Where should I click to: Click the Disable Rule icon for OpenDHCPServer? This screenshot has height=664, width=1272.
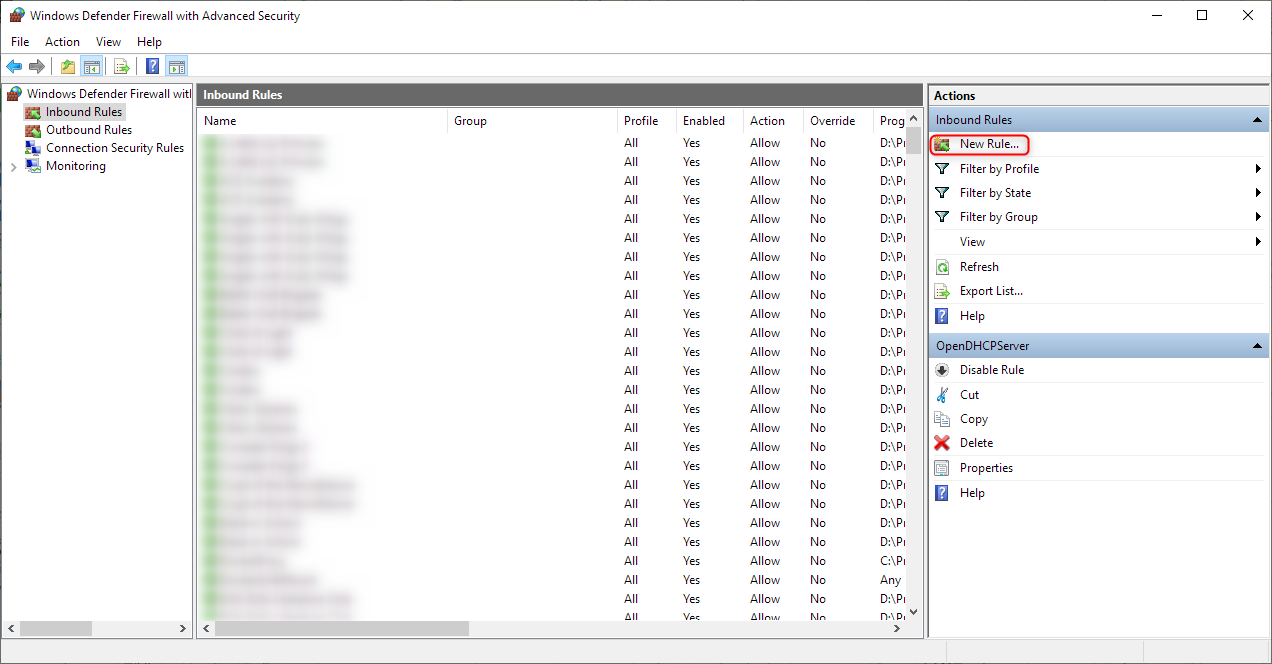coord(941,369)
